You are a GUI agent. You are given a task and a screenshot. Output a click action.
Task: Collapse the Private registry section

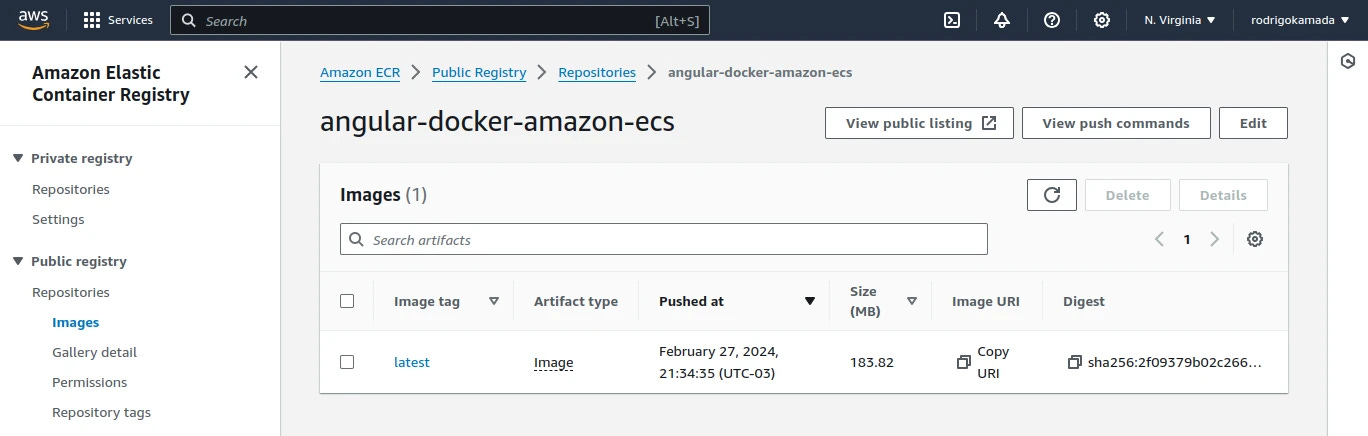point(18,158)
